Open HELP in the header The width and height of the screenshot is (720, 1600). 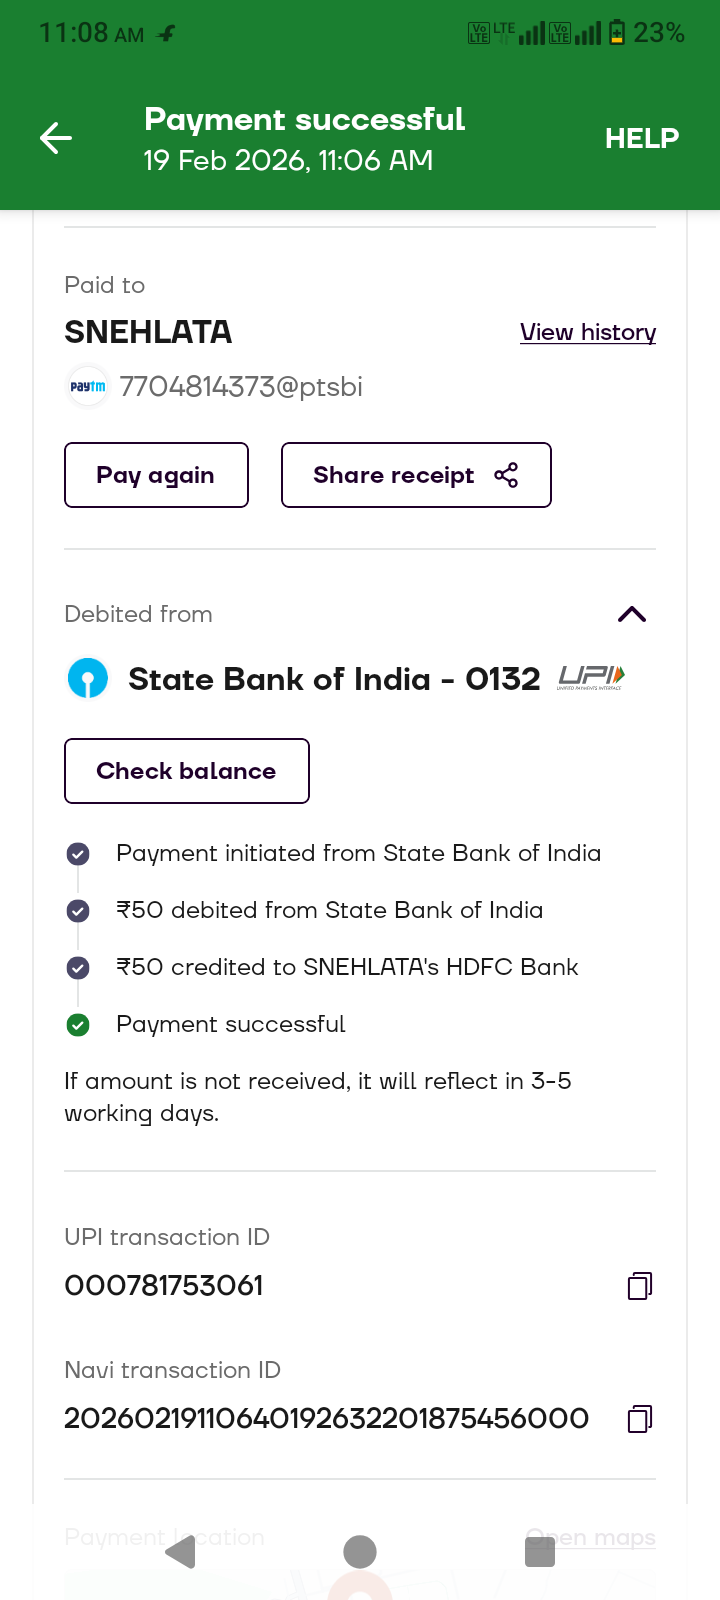coord(641,138)
